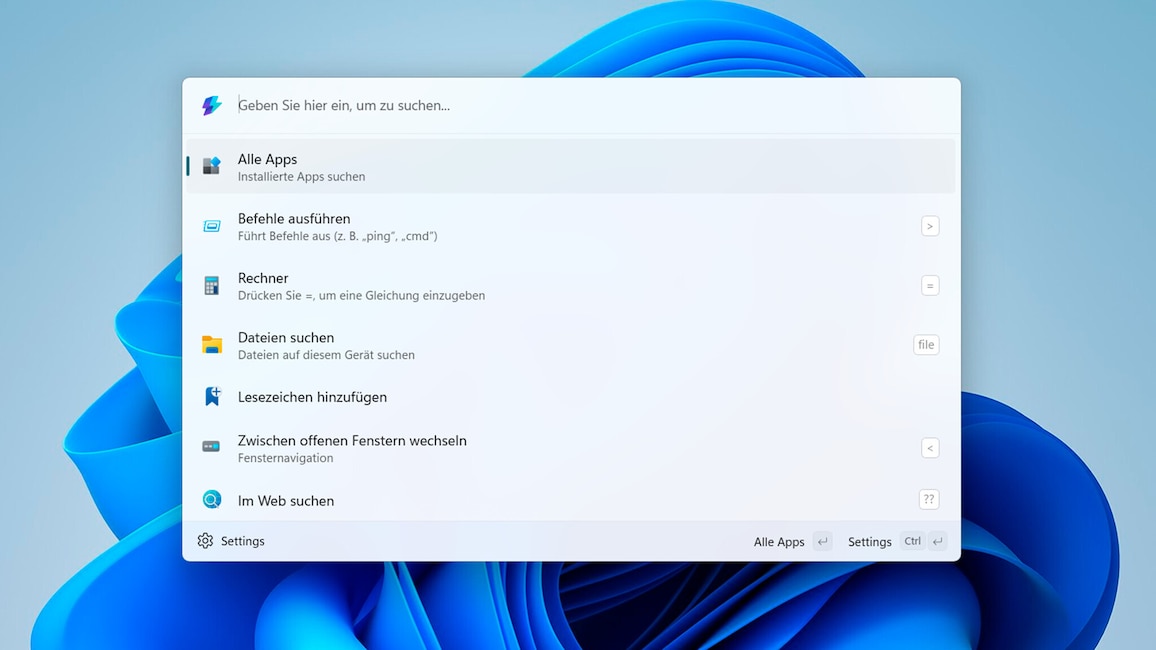This screenshot has width=1156, height=650.
Task: Click the window switcher icon
Action: click(x=211, y=447)
